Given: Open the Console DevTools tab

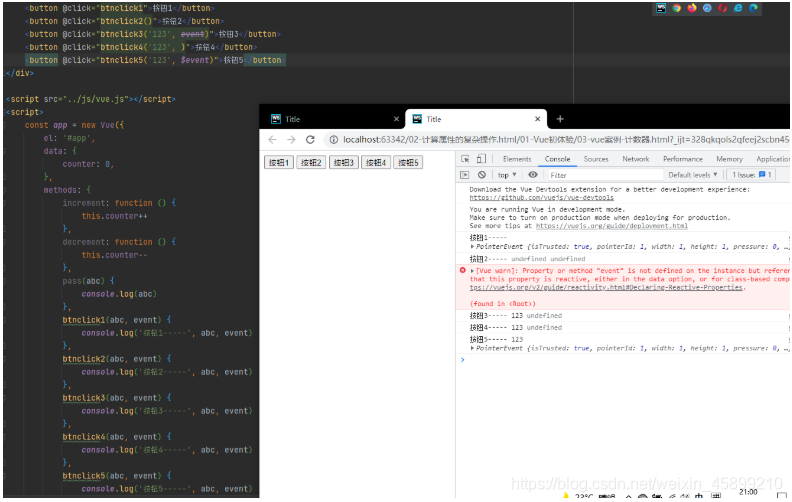Looking at the screenshot, I should click(557, 159).
